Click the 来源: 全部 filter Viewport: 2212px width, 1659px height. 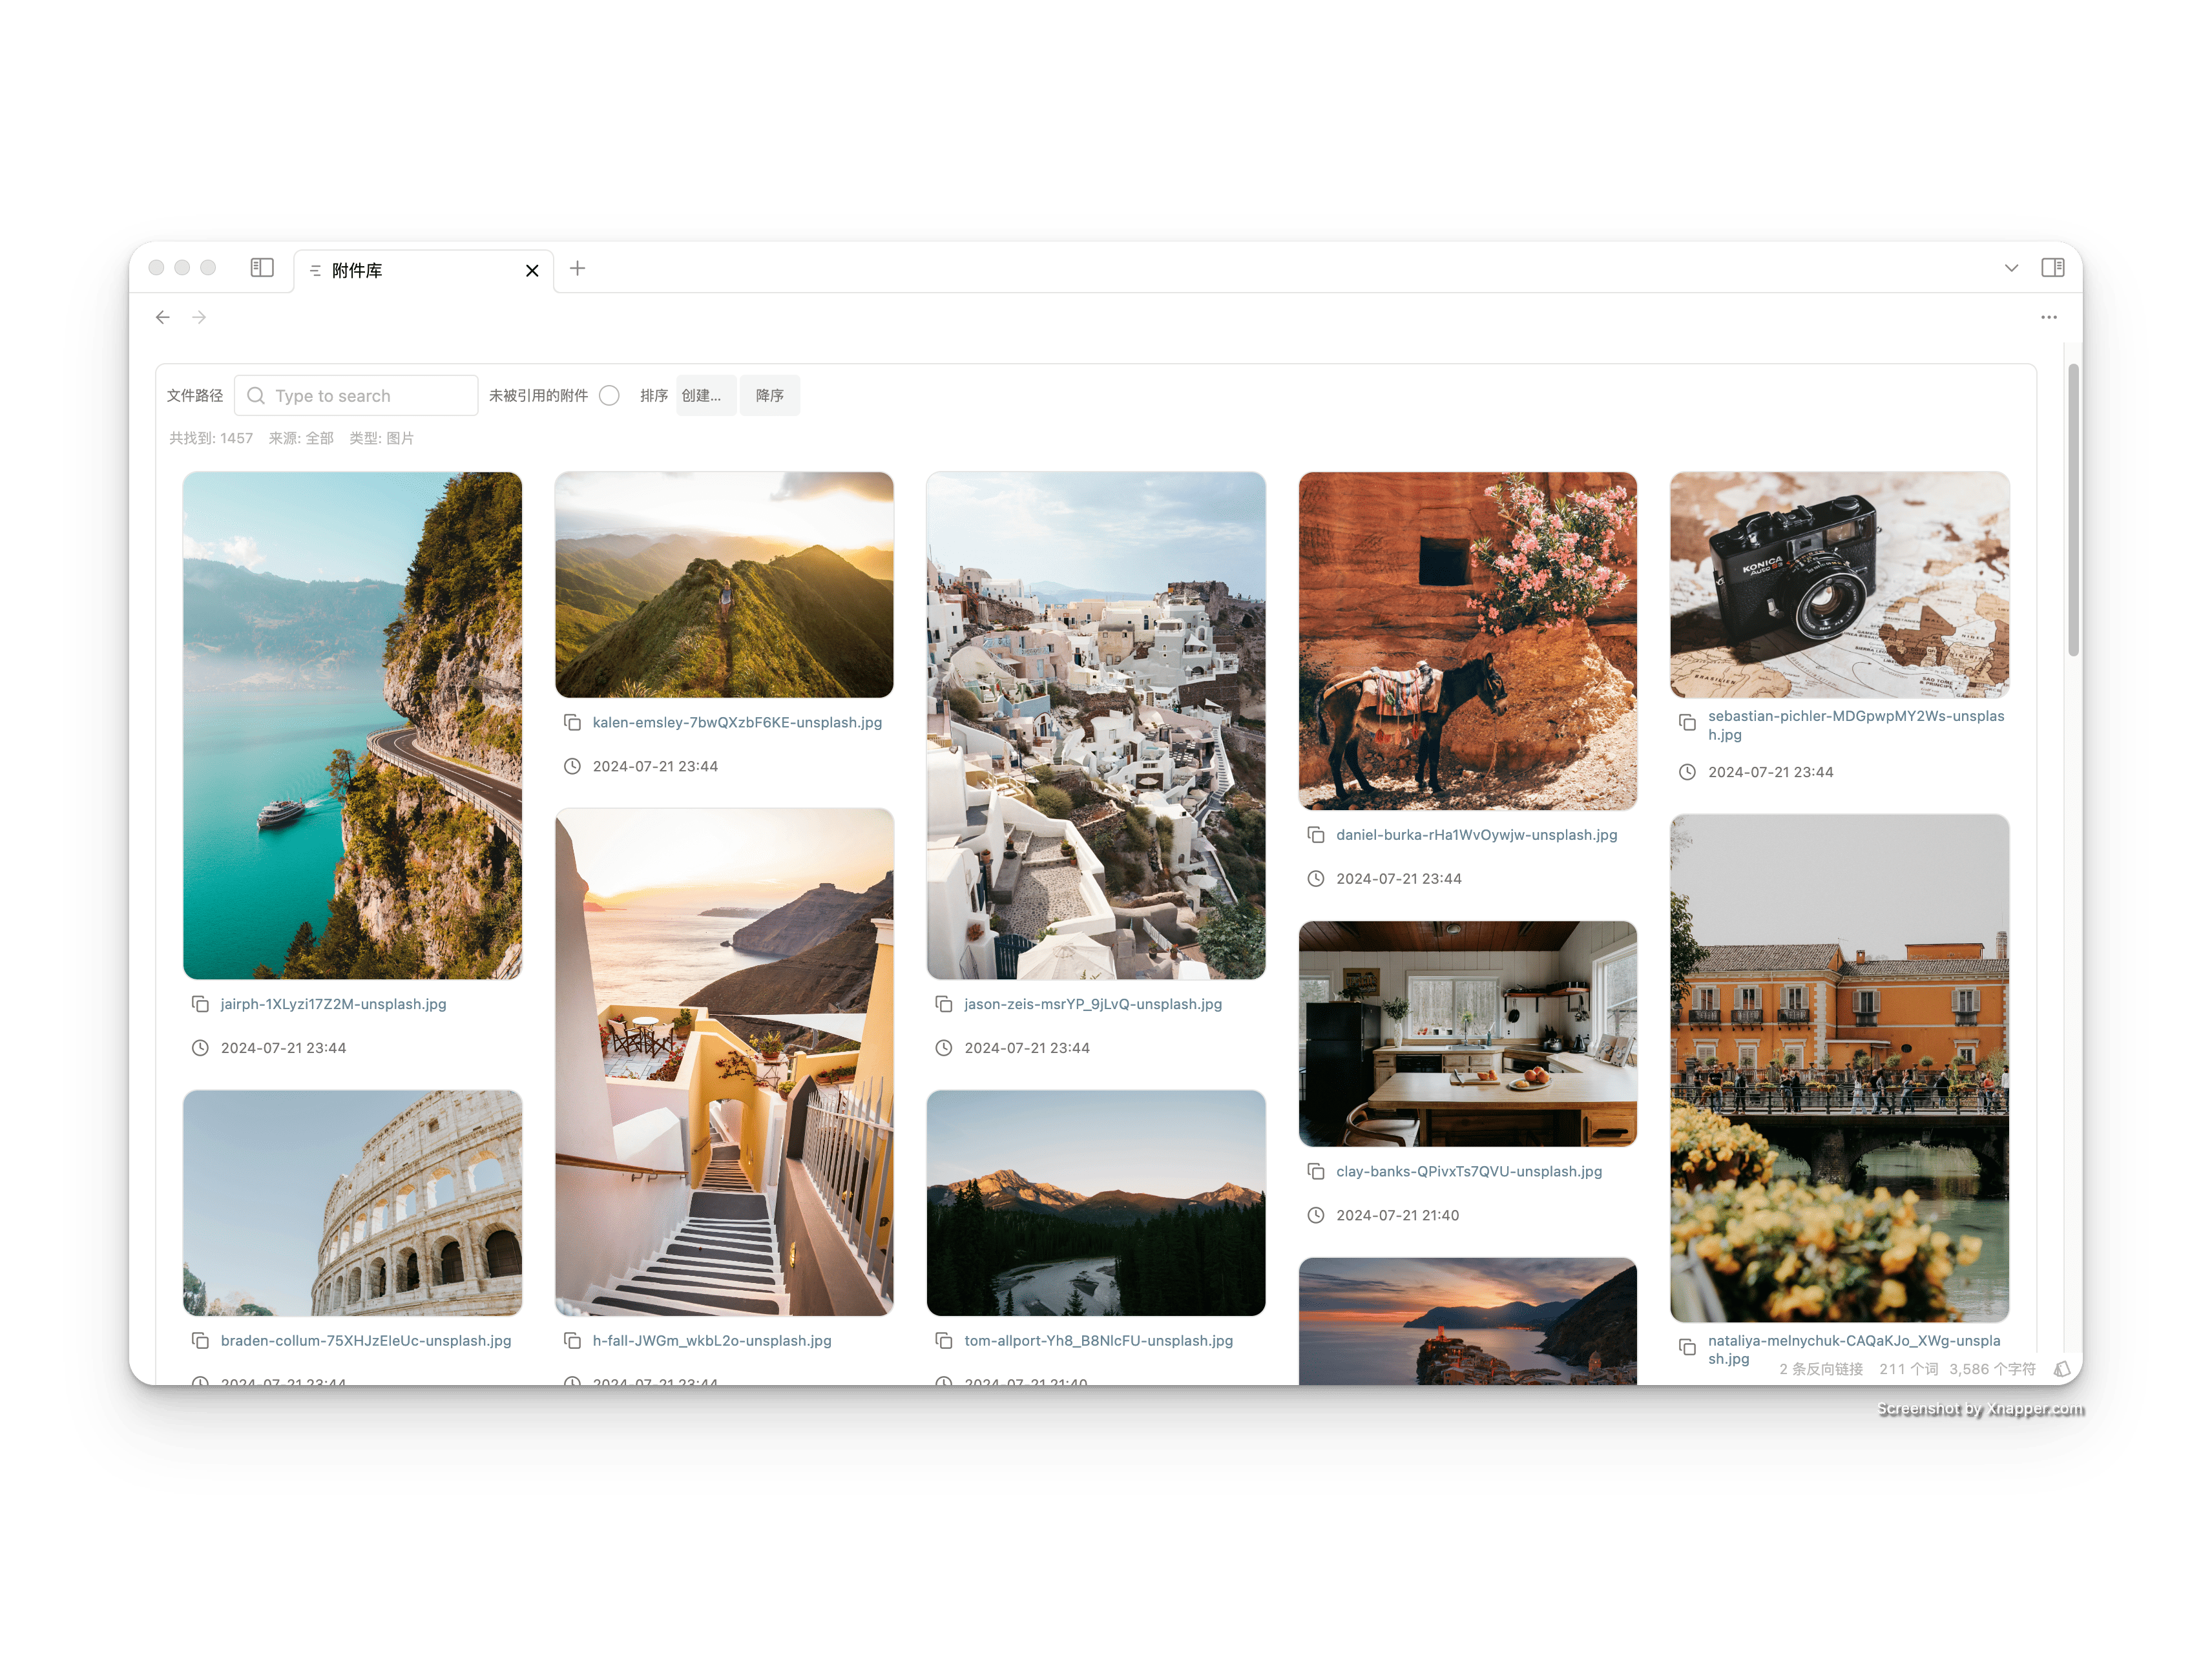pos(301,438)
